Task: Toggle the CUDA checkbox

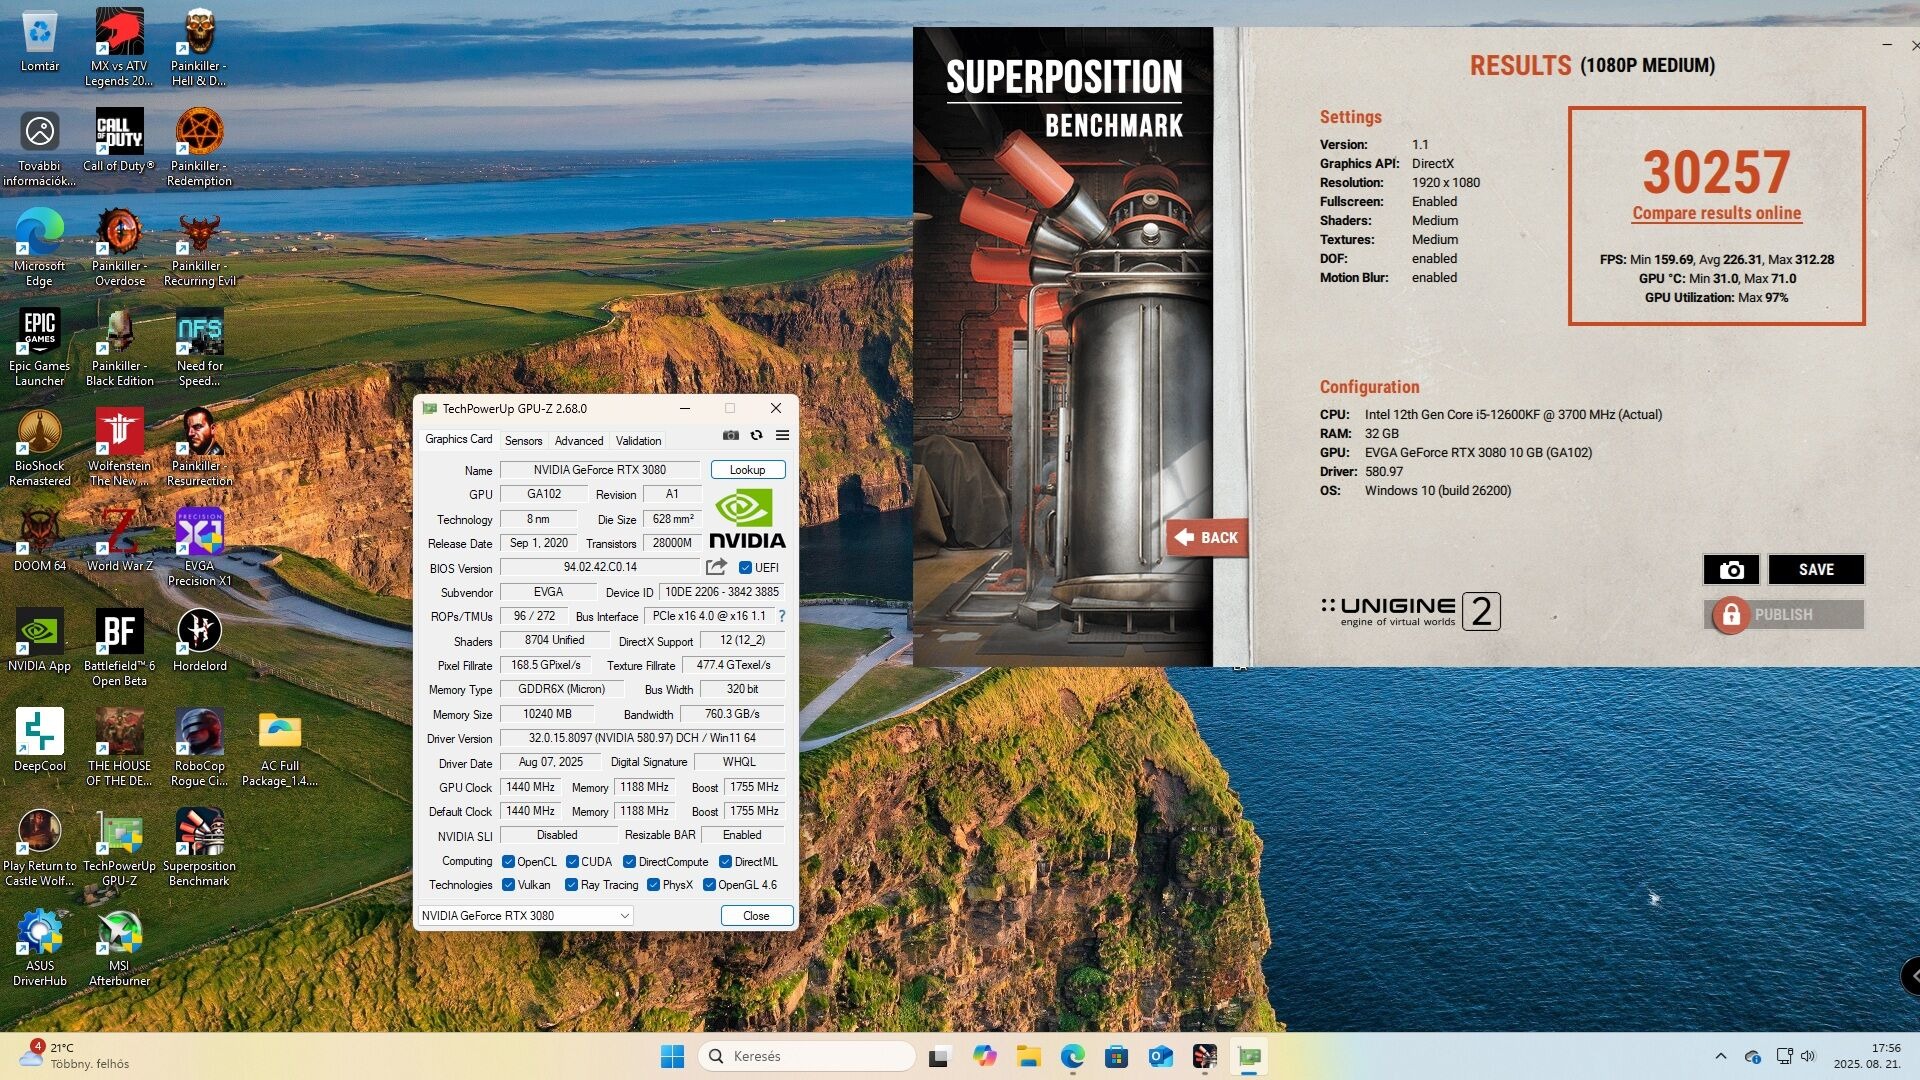Action: 572,861
